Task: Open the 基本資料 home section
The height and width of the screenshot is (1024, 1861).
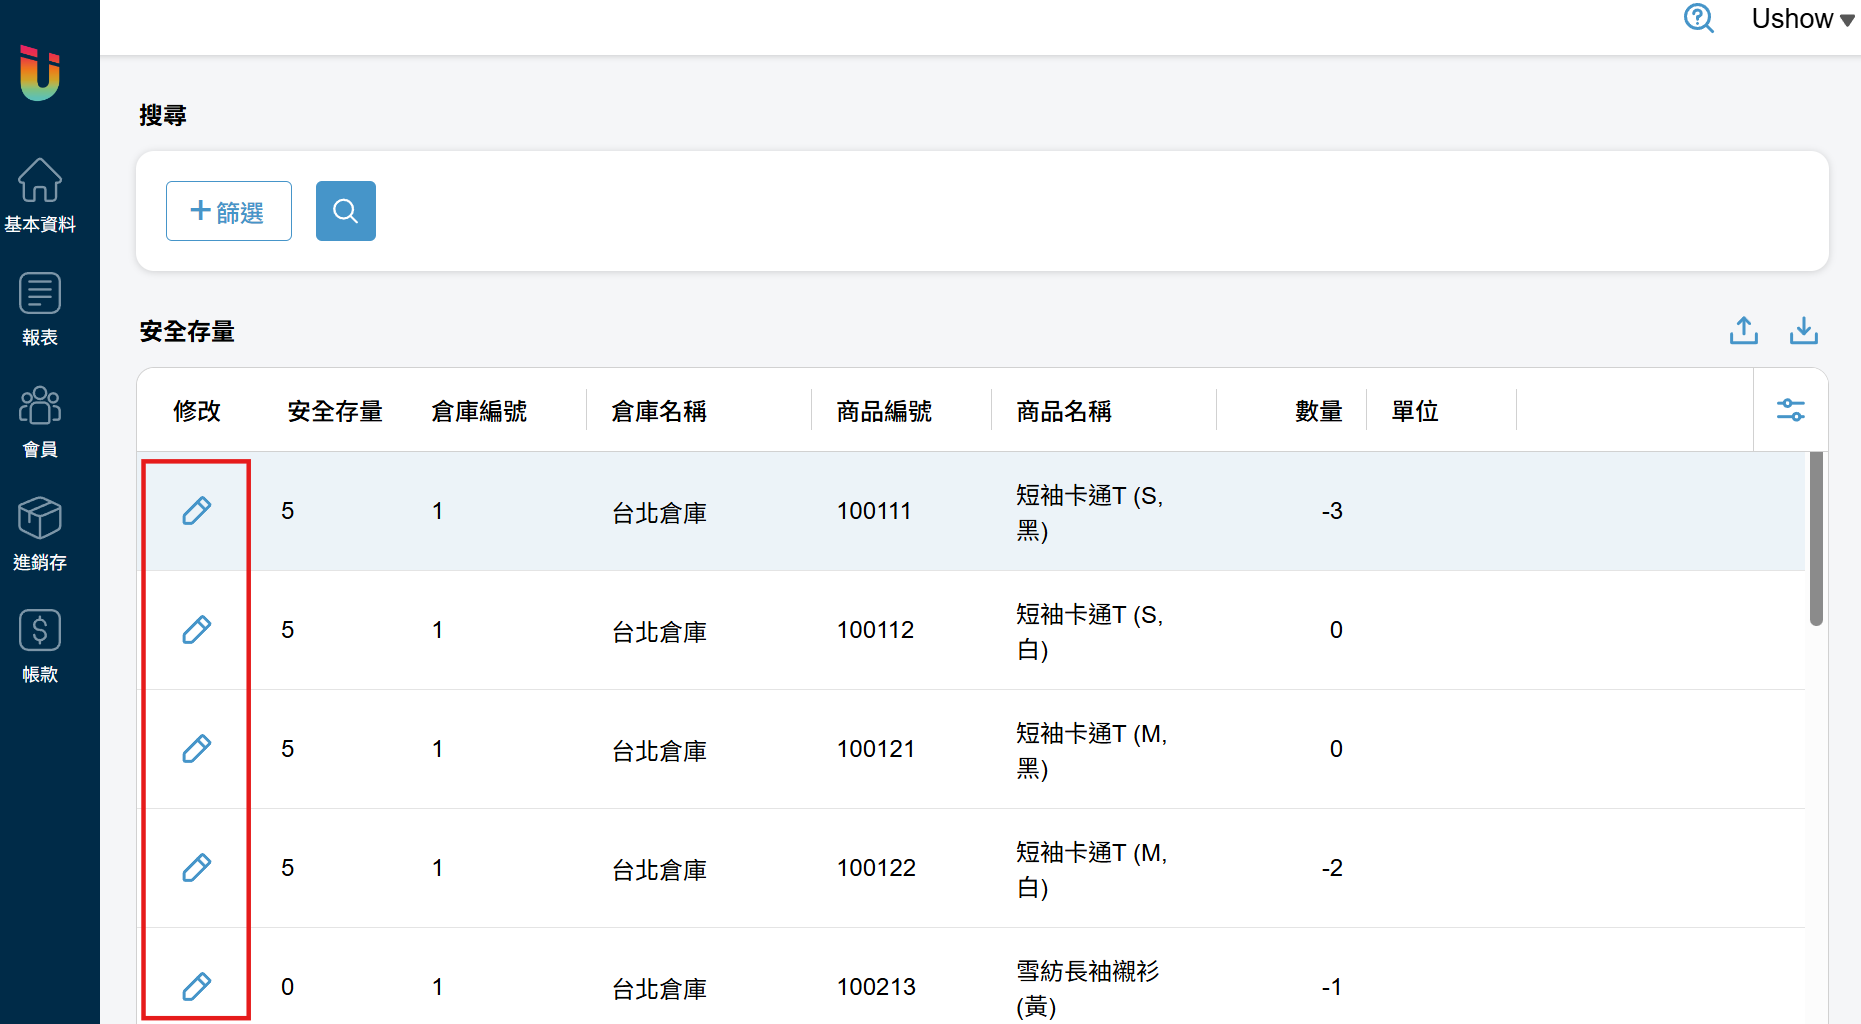Action: pos(40,196)
